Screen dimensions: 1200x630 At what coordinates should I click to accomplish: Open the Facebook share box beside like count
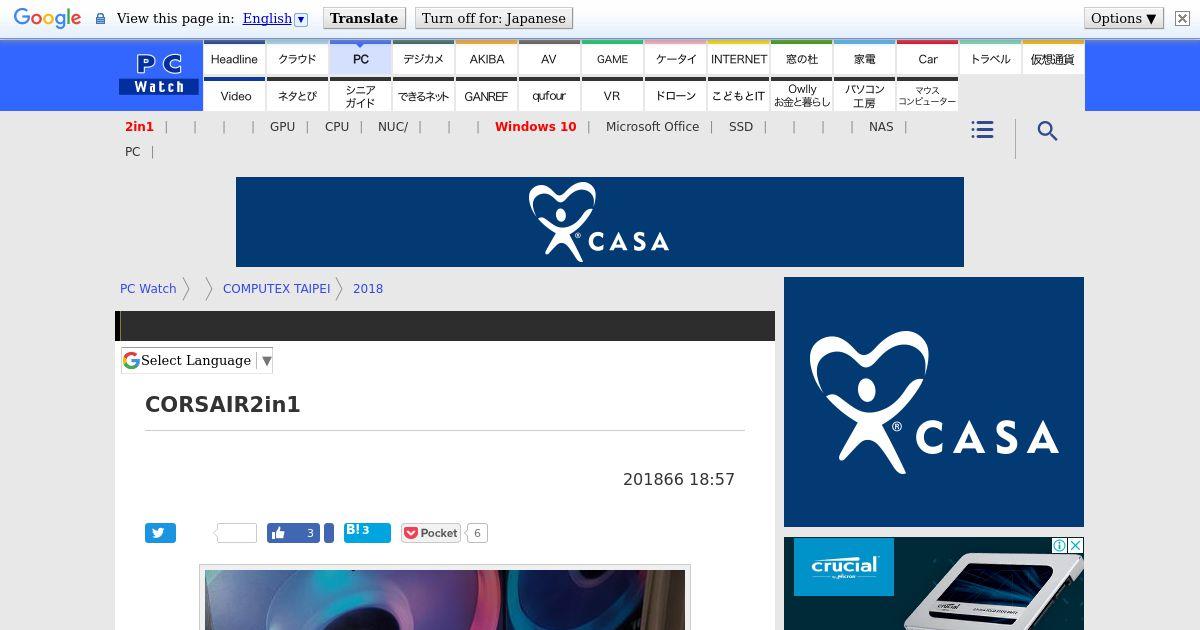pos(329,533)
